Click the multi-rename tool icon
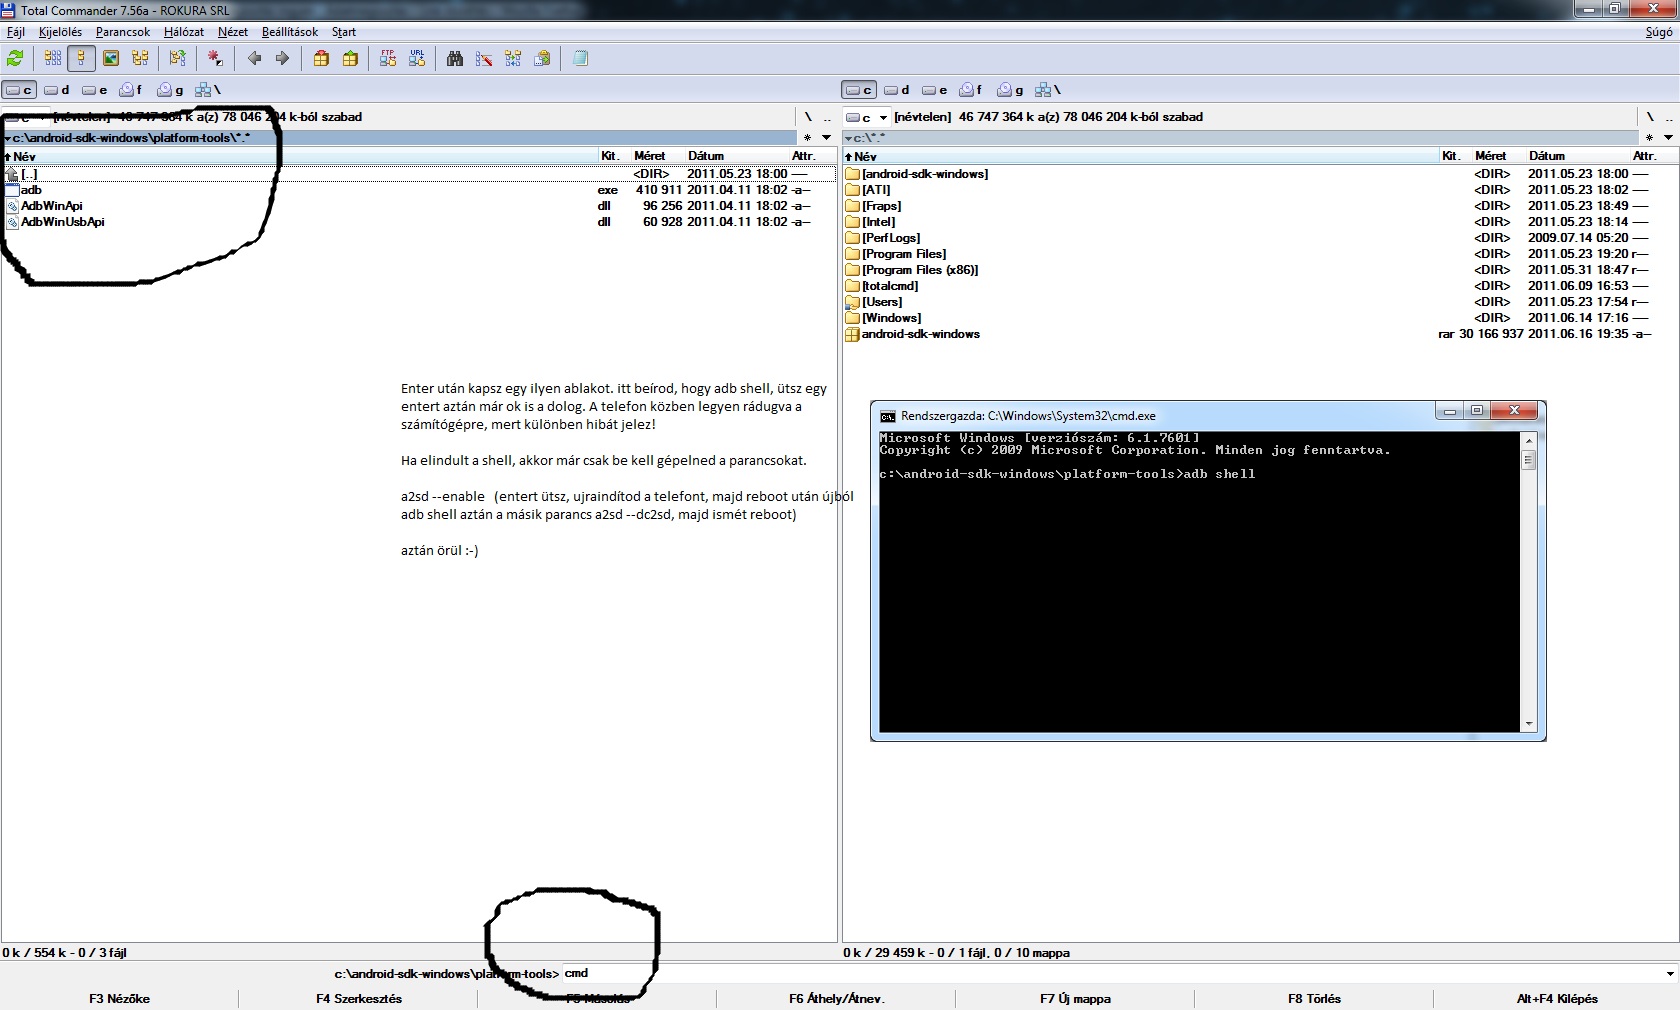This screenshot has width=1680, height=1010. (484, 59)
